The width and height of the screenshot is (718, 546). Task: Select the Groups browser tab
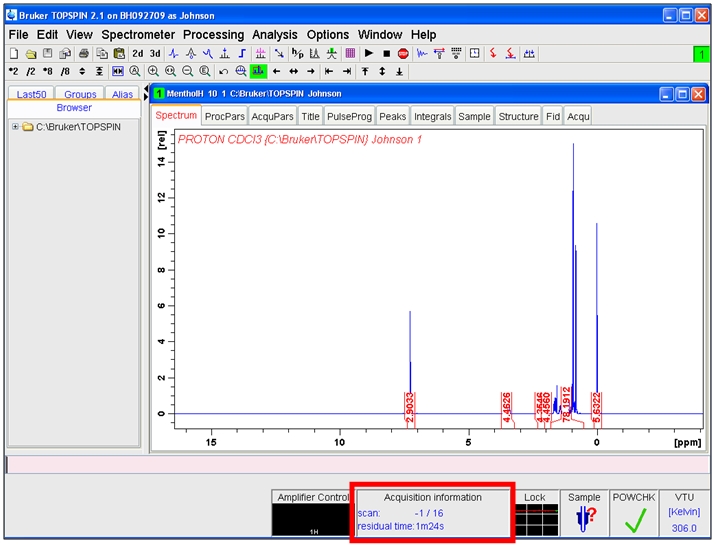(80, 94)
